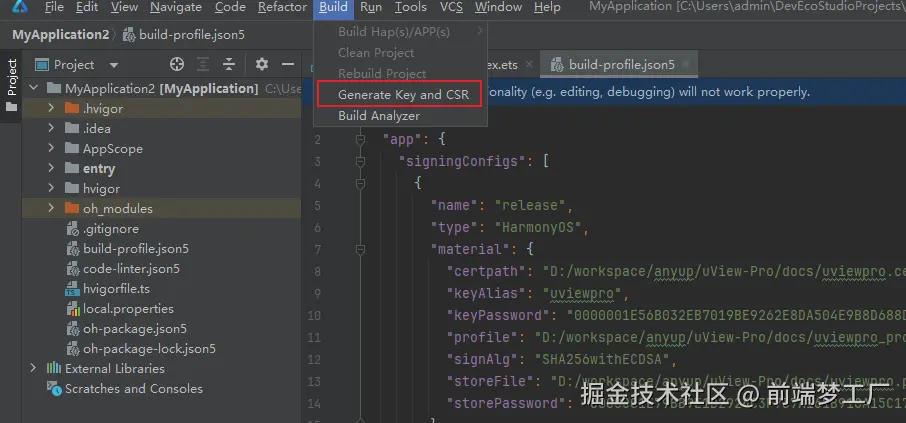
Task: Choose Build Analyzer from Build menu
Action: point(400,116)
